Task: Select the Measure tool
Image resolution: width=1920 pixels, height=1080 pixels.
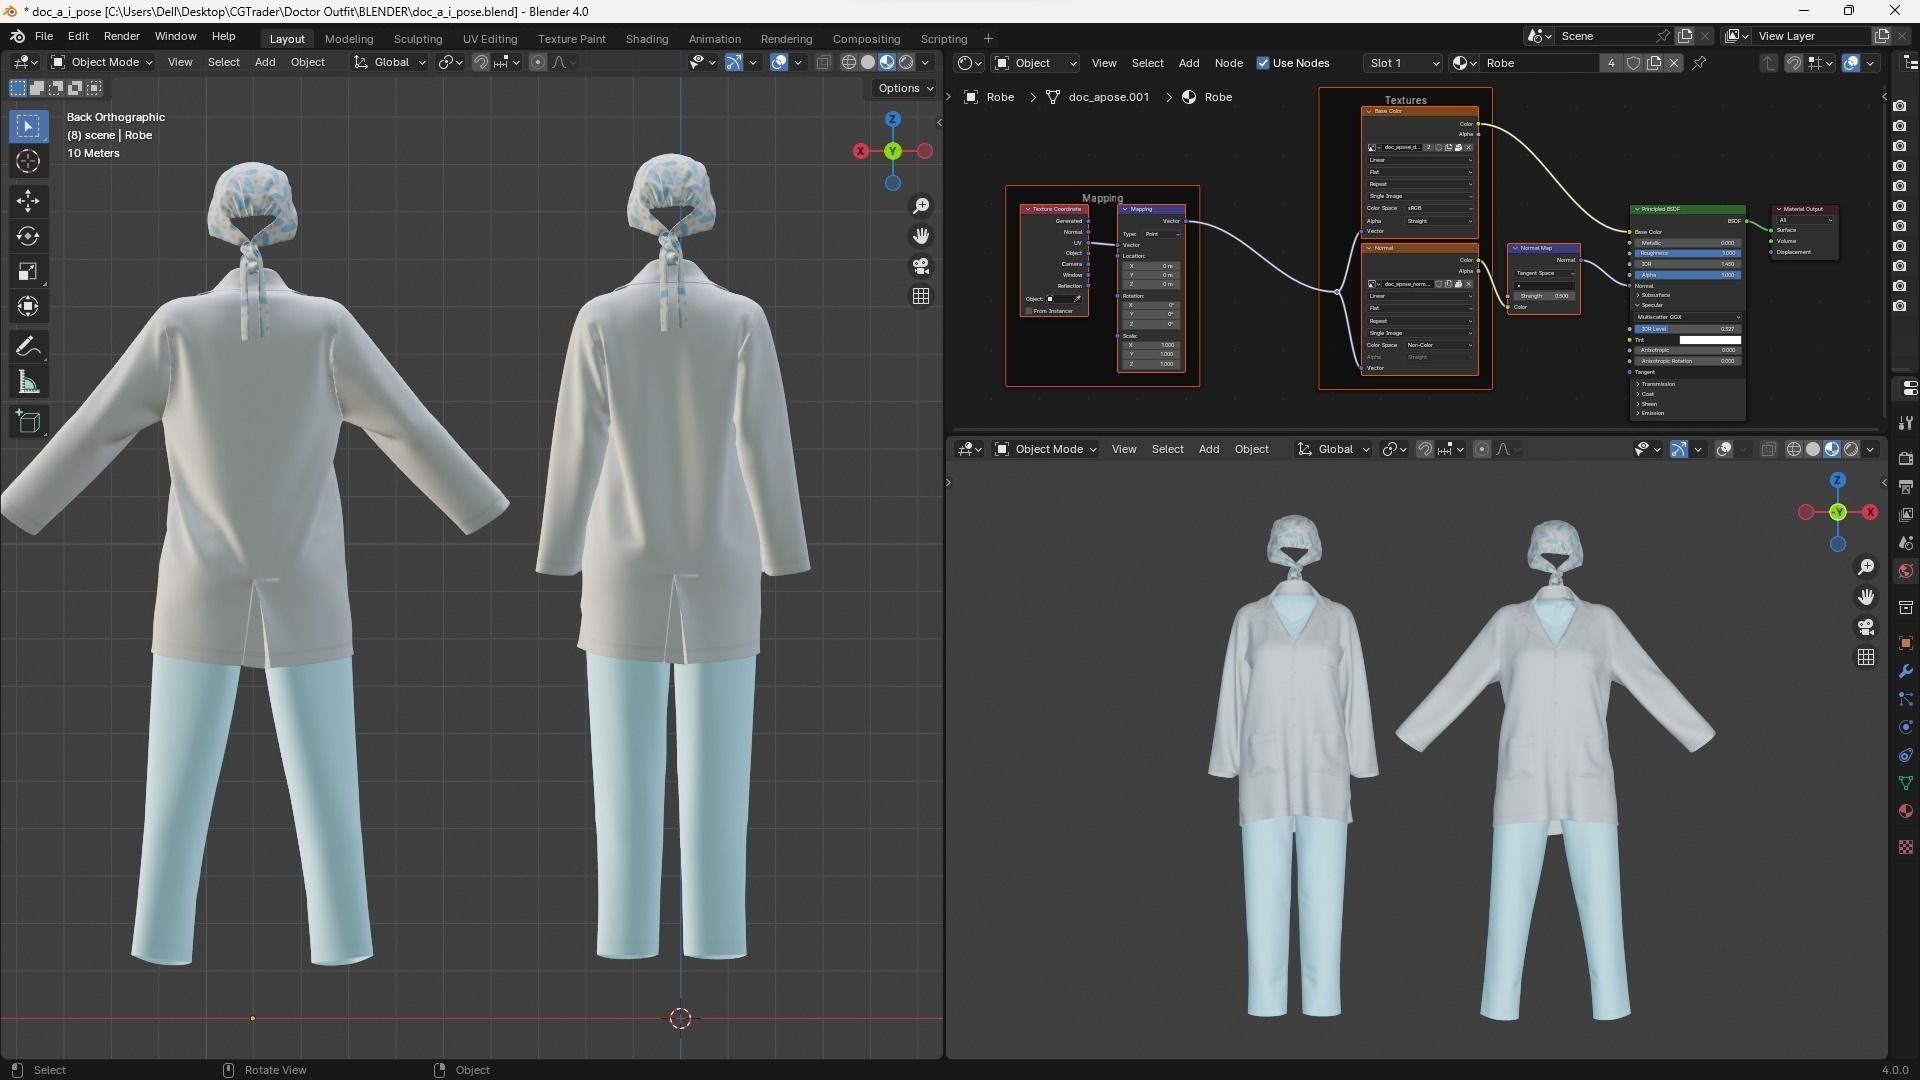Action: 28,383
